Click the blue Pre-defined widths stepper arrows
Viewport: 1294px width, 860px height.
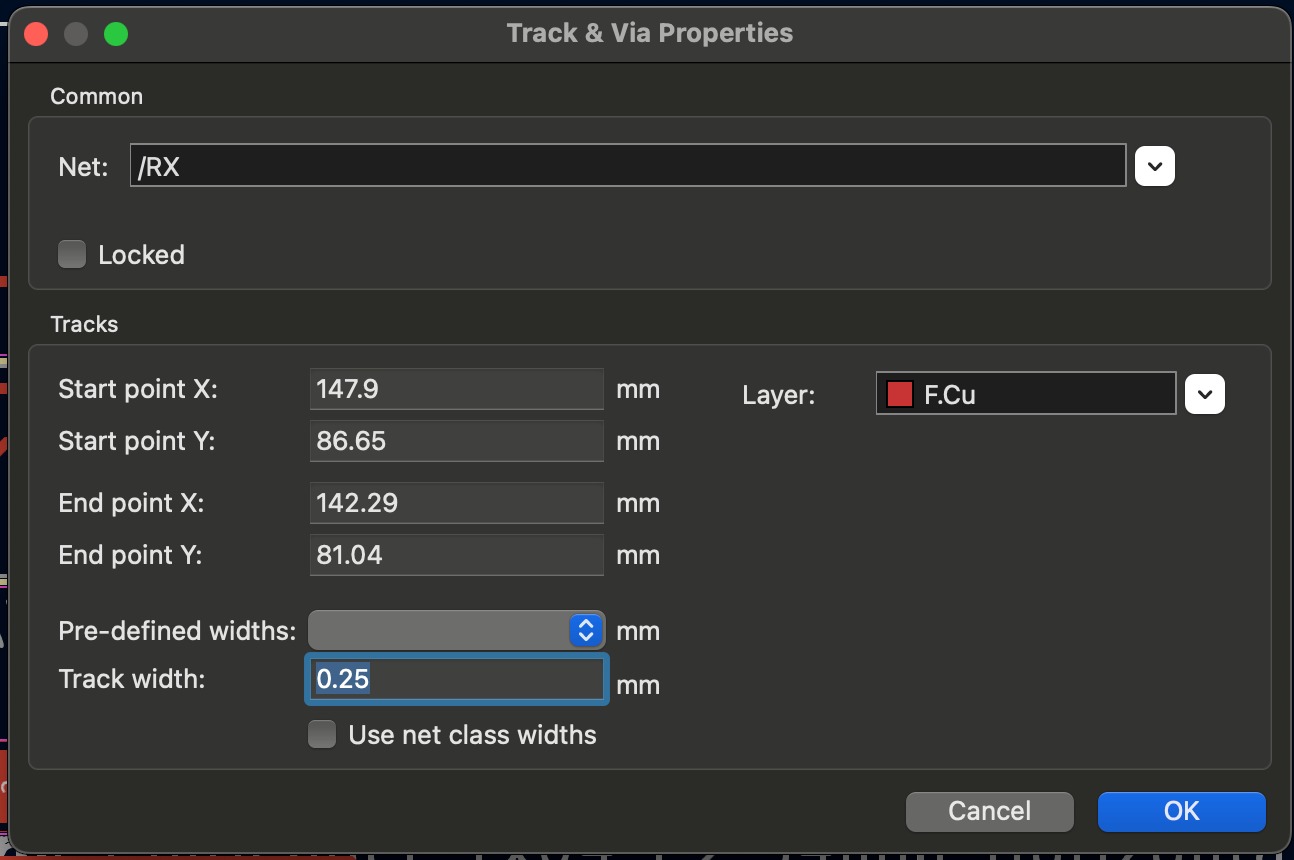tap(585, 630)
